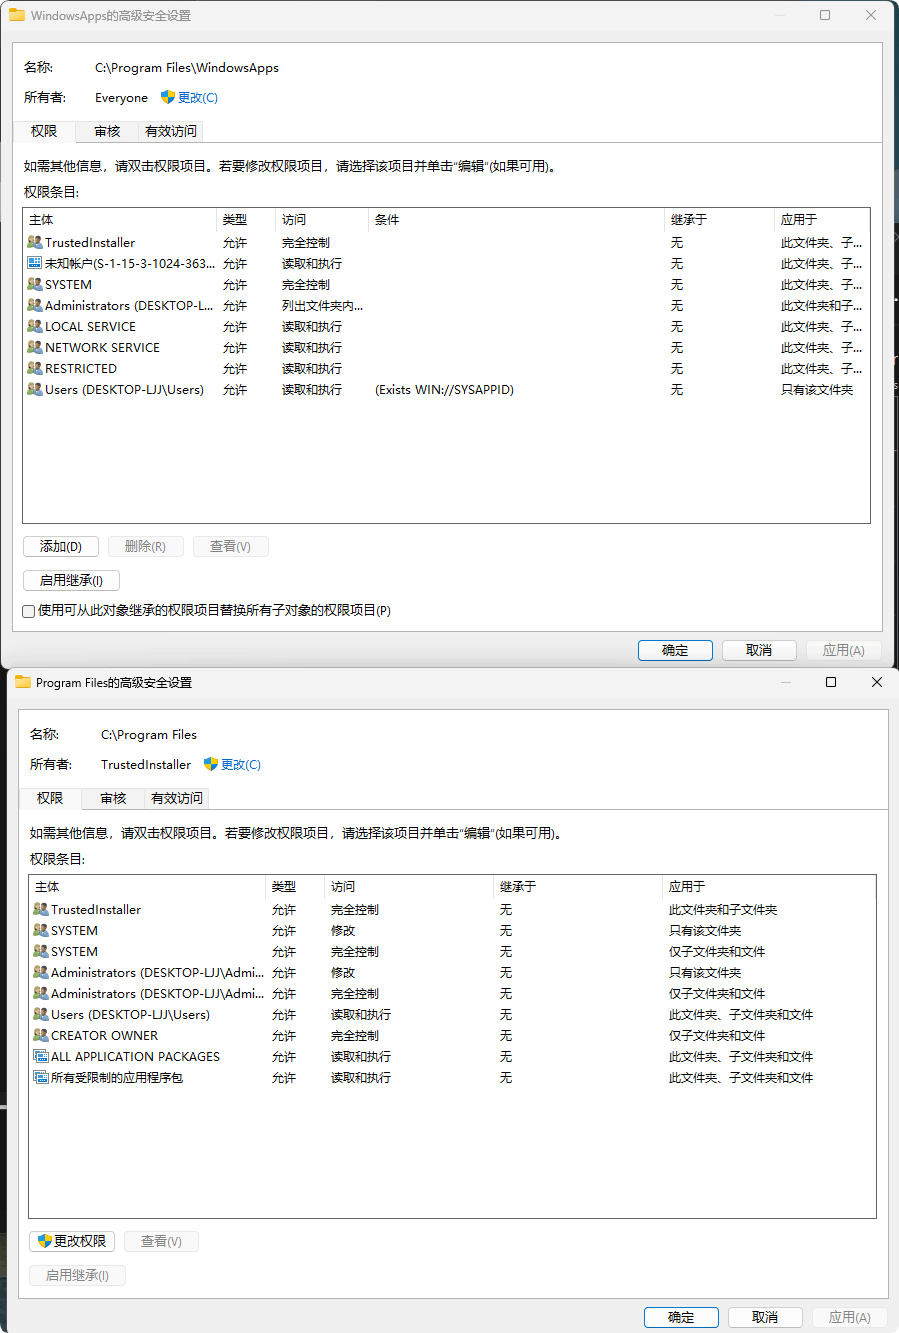Click 条件 column header in WindowsApps list
Viewport: 899px width, 1333px height.
pyautogui.click(x=517, y=220)
